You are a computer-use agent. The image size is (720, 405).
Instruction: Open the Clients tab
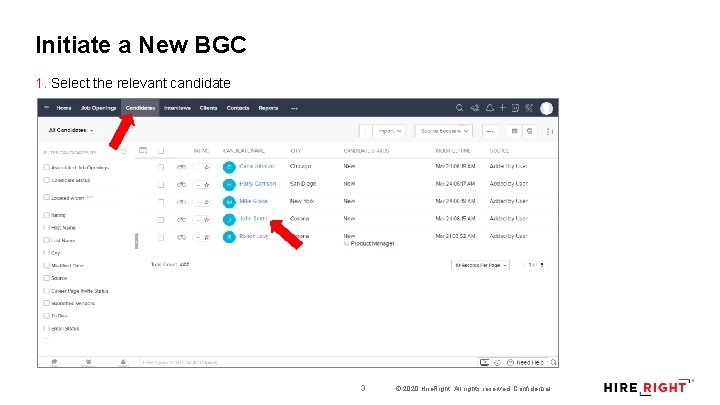coord(208,108)
